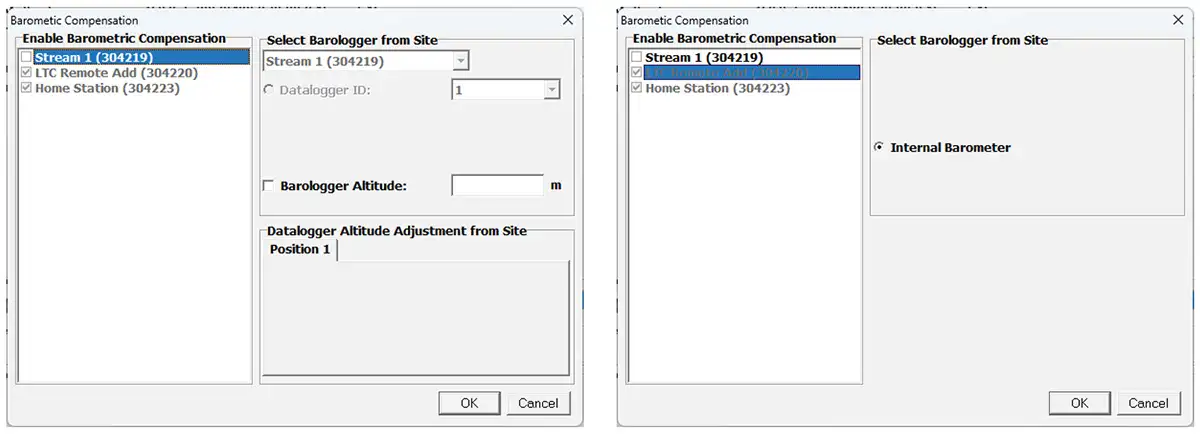Toggle LTC Remote Add checkbox in left dialog
Screen dimensions: 1200x435
pyautogui.click(x=26, y=73)
